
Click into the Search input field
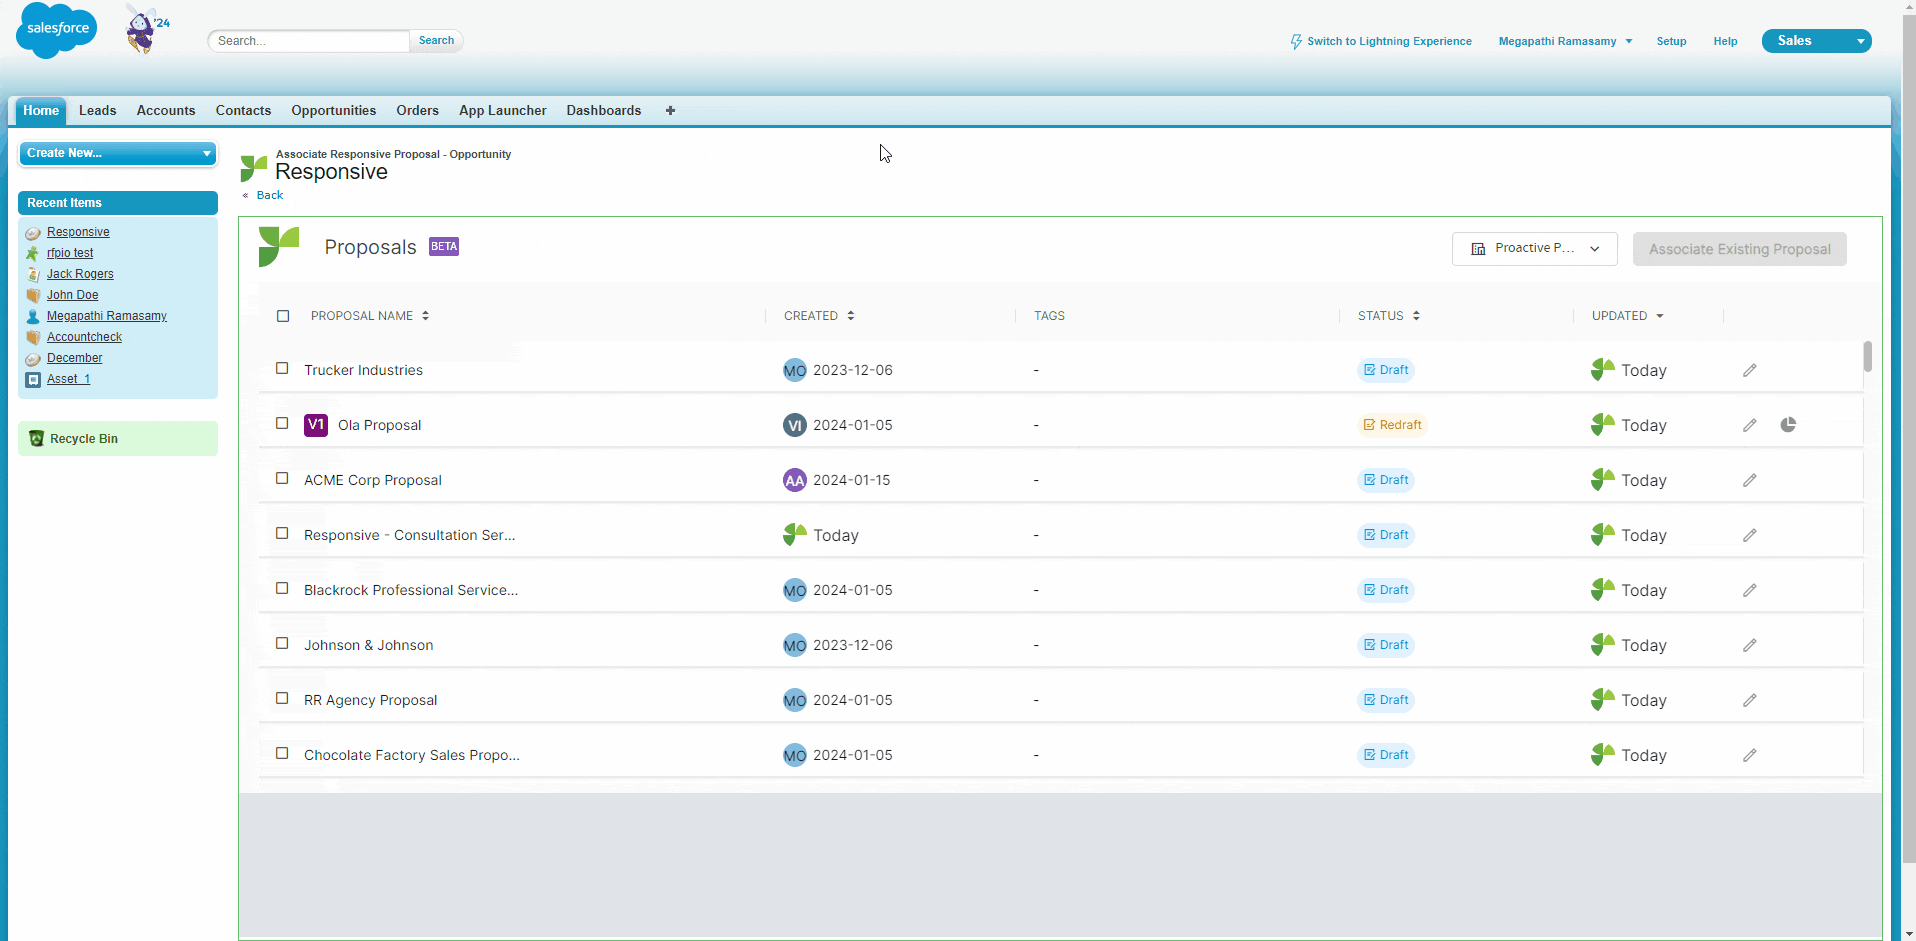309,41
